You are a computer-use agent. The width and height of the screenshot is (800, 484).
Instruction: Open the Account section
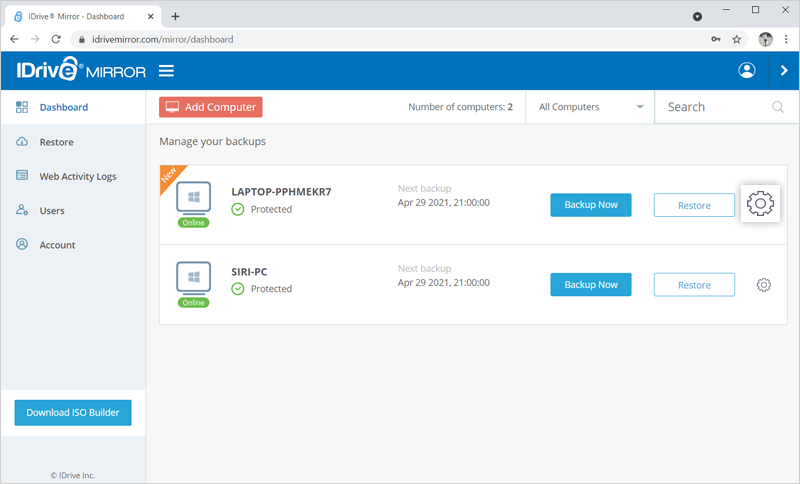[73, 245]
